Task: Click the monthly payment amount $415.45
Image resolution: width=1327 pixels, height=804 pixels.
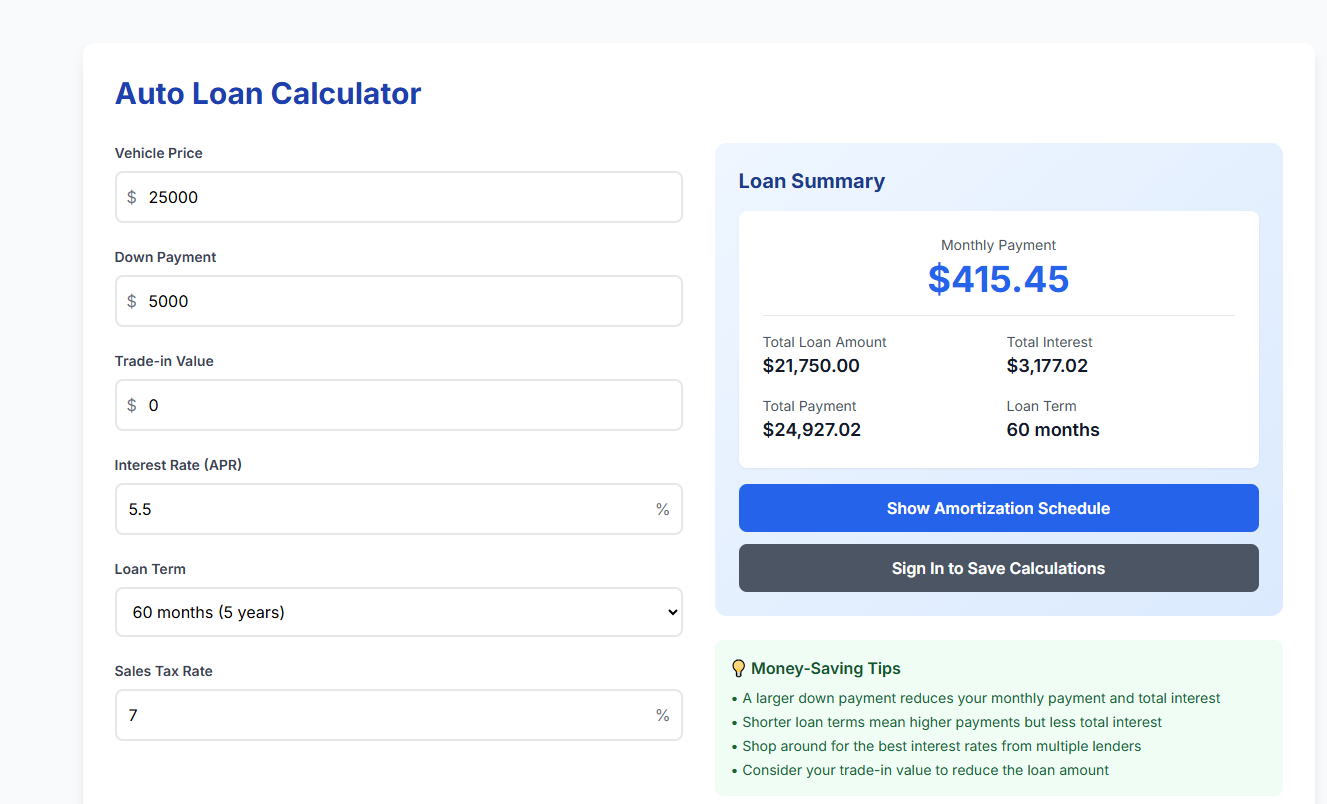Action: click(998, 279)
